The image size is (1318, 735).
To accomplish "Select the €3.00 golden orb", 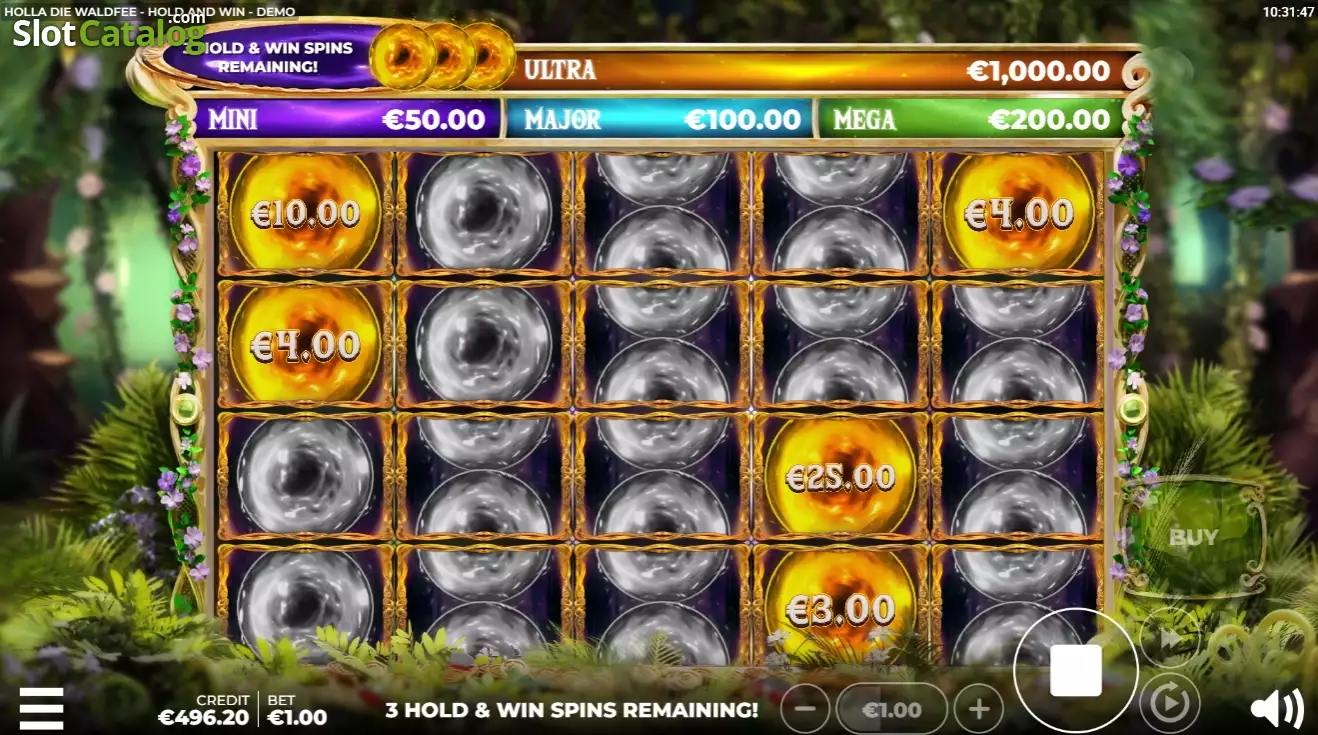I will (840, 608).
